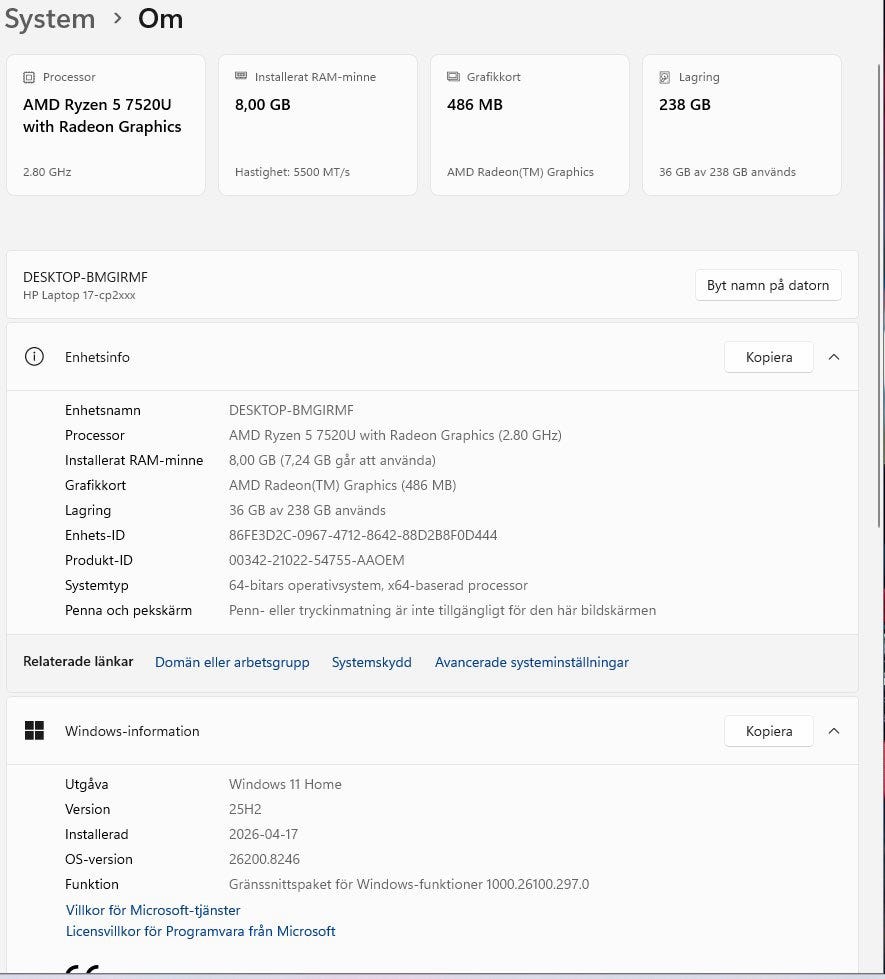
Task: Click the Enhetsinfo info circle icon
Action: click(x=35, y=357)
